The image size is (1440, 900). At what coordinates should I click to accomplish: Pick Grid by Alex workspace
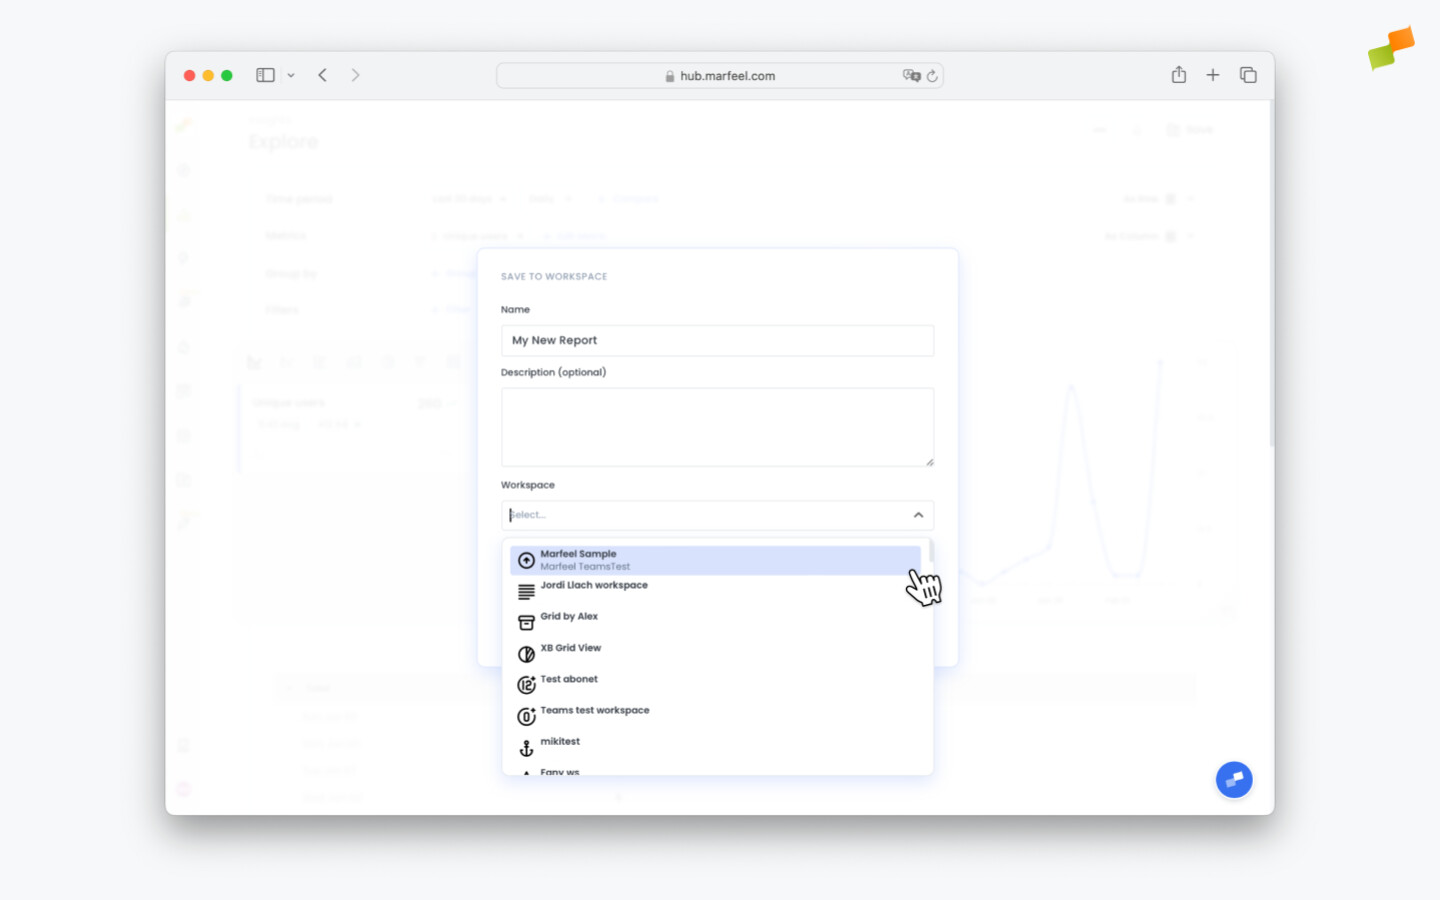[569, 617]
